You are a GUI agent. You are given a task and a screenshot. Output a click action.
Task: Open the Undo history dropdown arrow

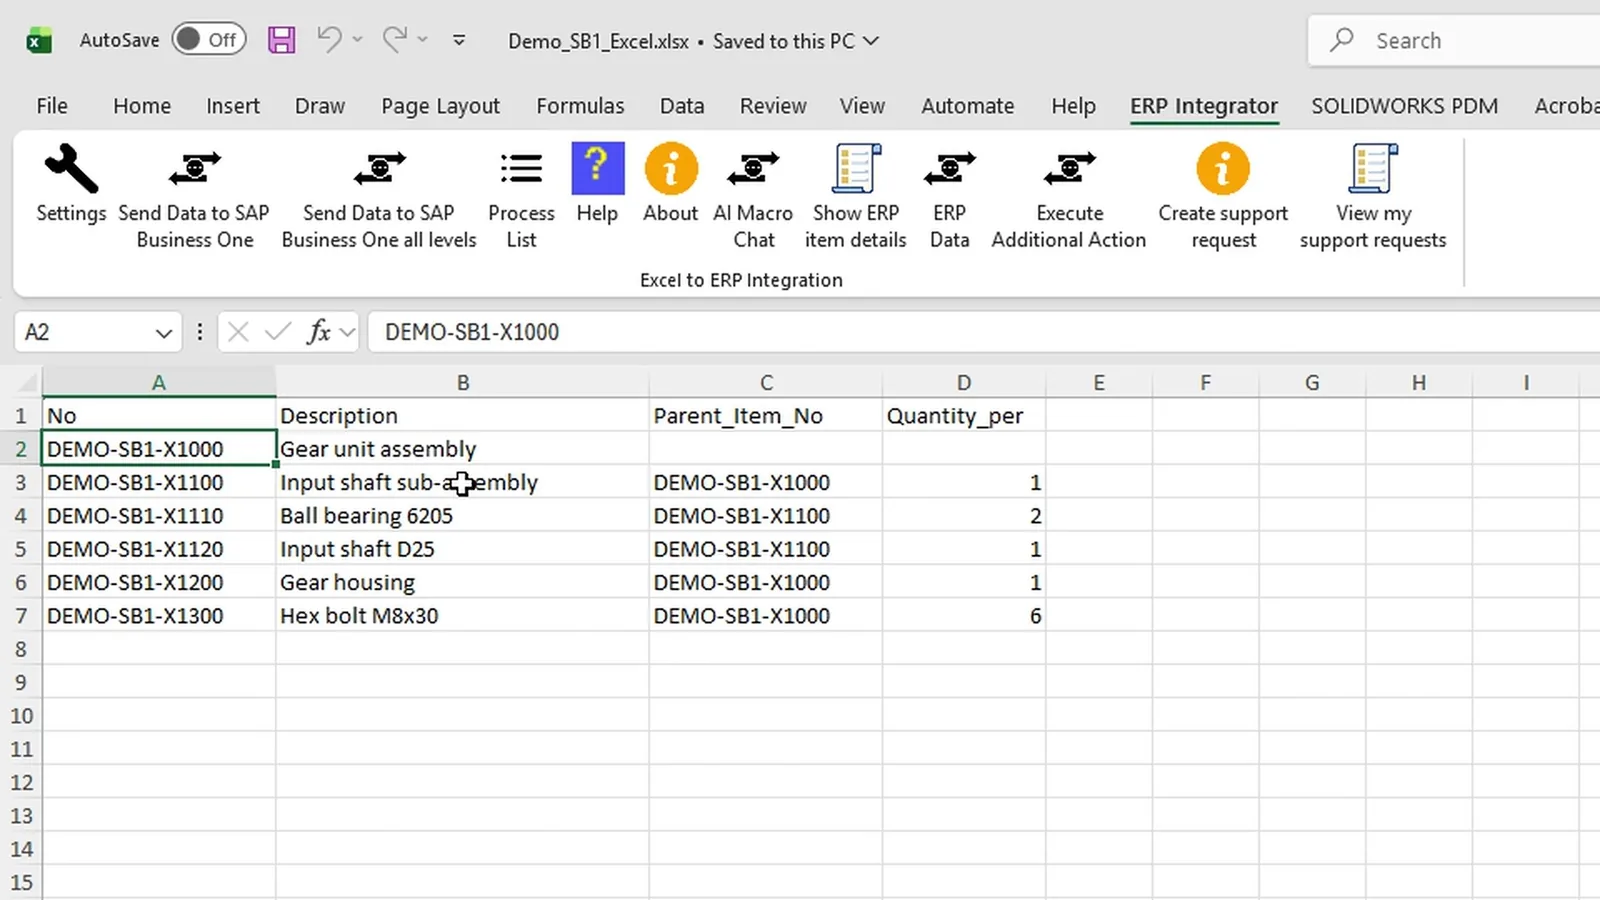coord(357,40)
